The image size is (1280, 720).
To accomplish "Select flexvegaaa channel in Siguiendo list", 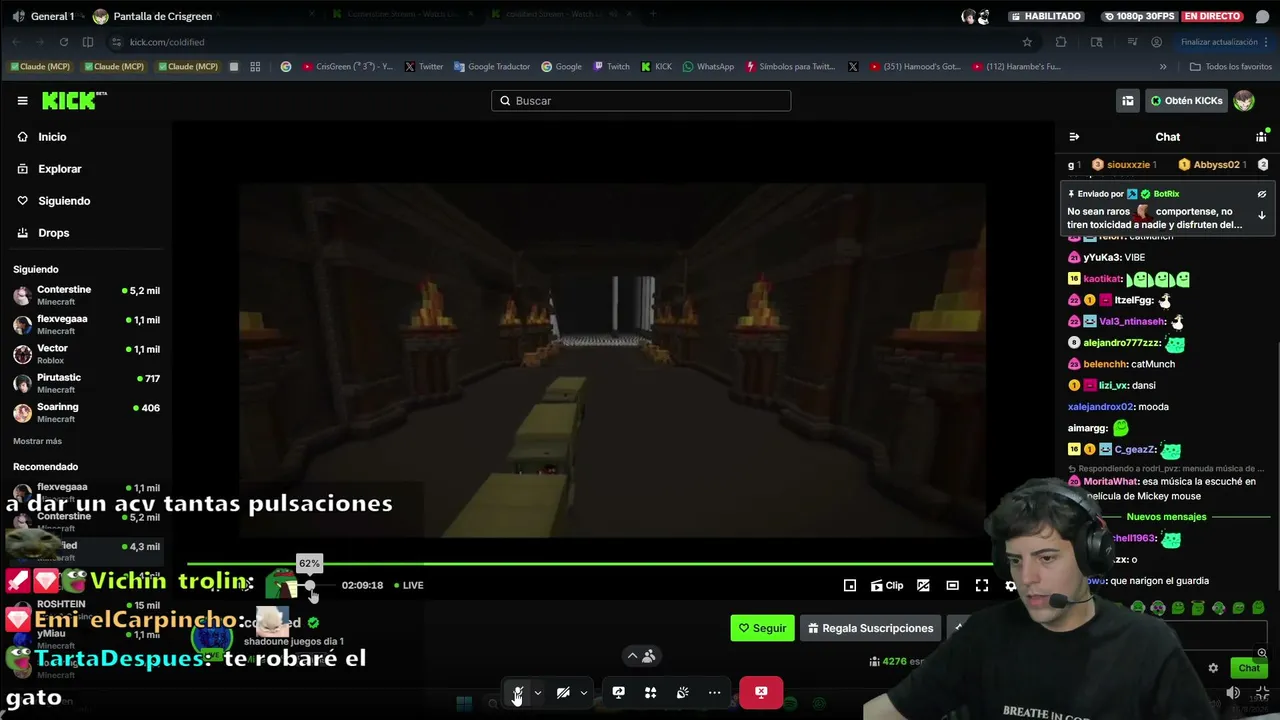I will tap(86, 324).
